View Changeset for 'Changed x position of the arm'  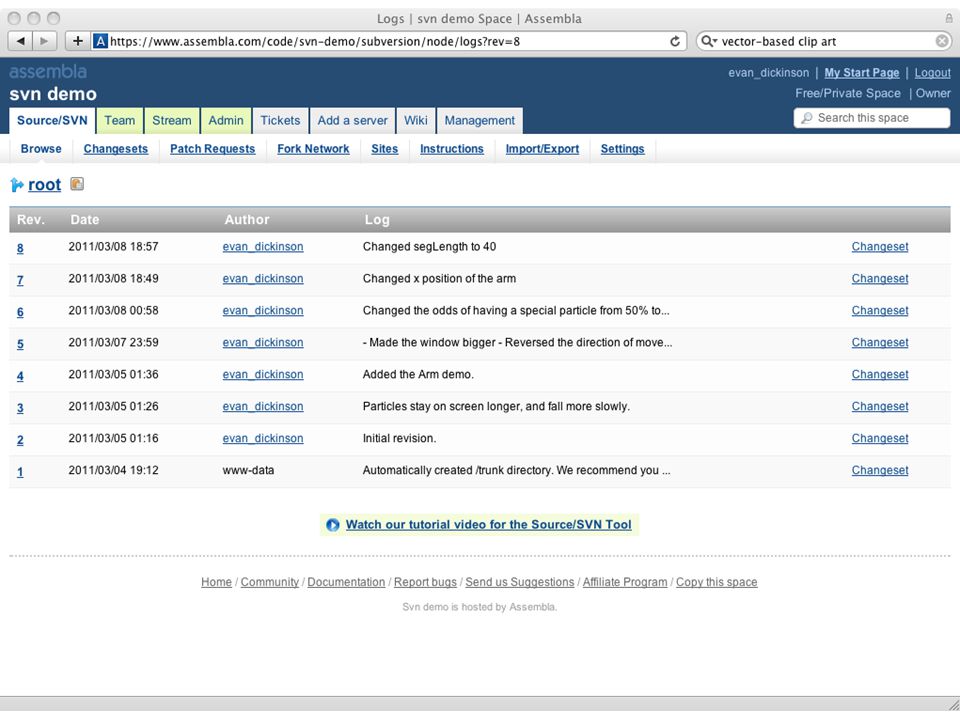coord(880,279)
